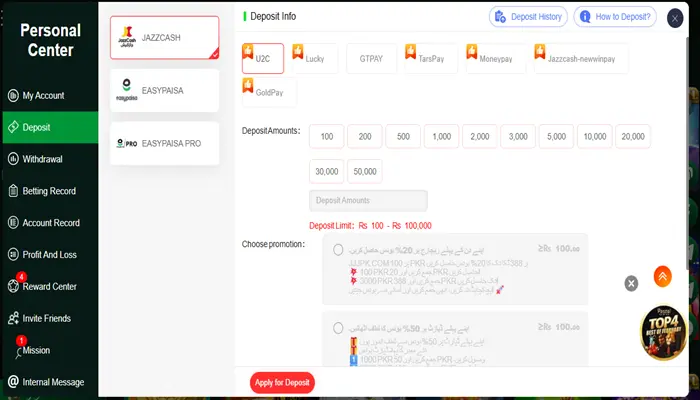Select the second promotion radio button
The height and width of the screenshot is (400, 700).
(339, 327)
